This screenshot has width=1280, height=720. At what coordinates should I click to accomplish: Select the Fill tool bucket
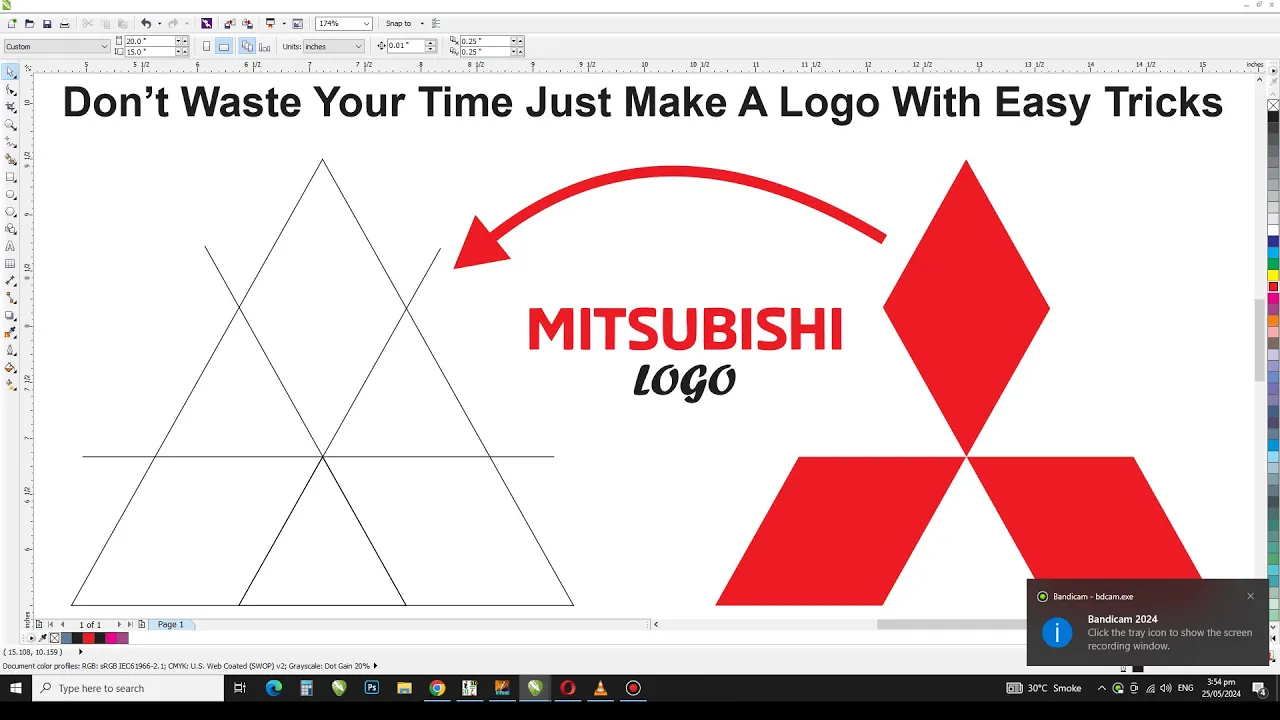click(x=11, y=367)
